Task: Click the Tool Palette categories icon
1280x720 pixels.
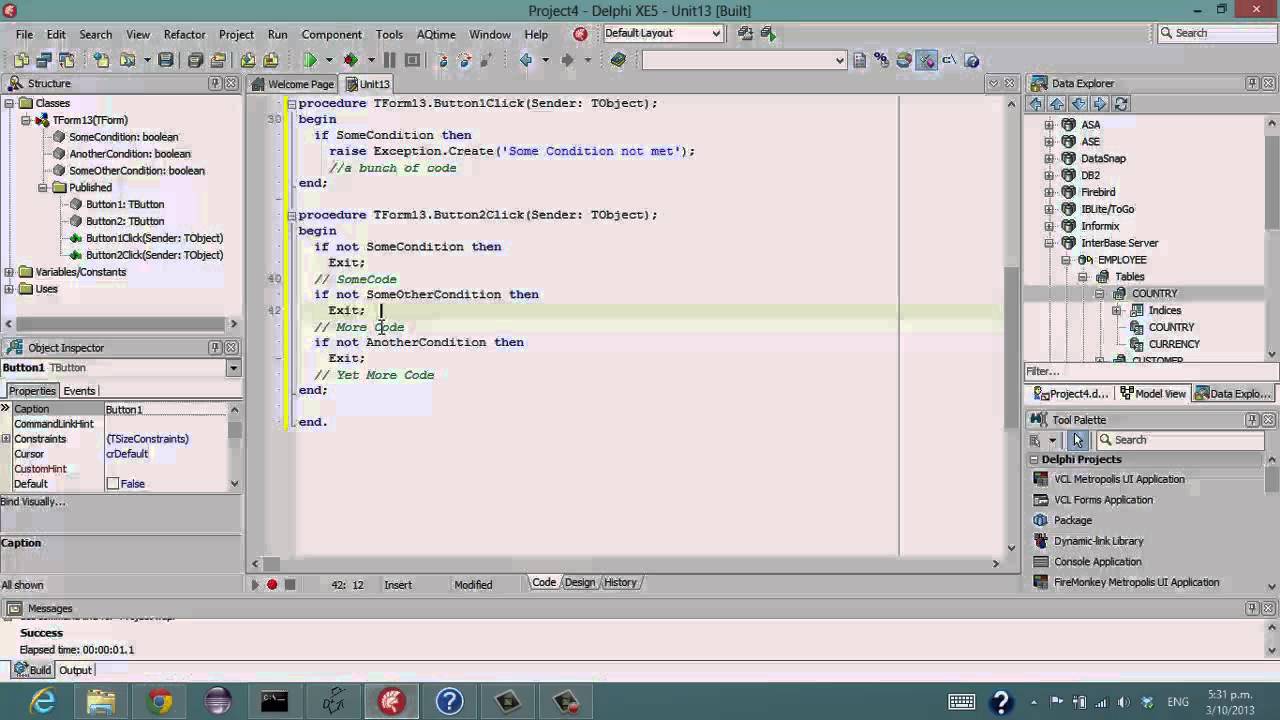Action: (1036, 440)
